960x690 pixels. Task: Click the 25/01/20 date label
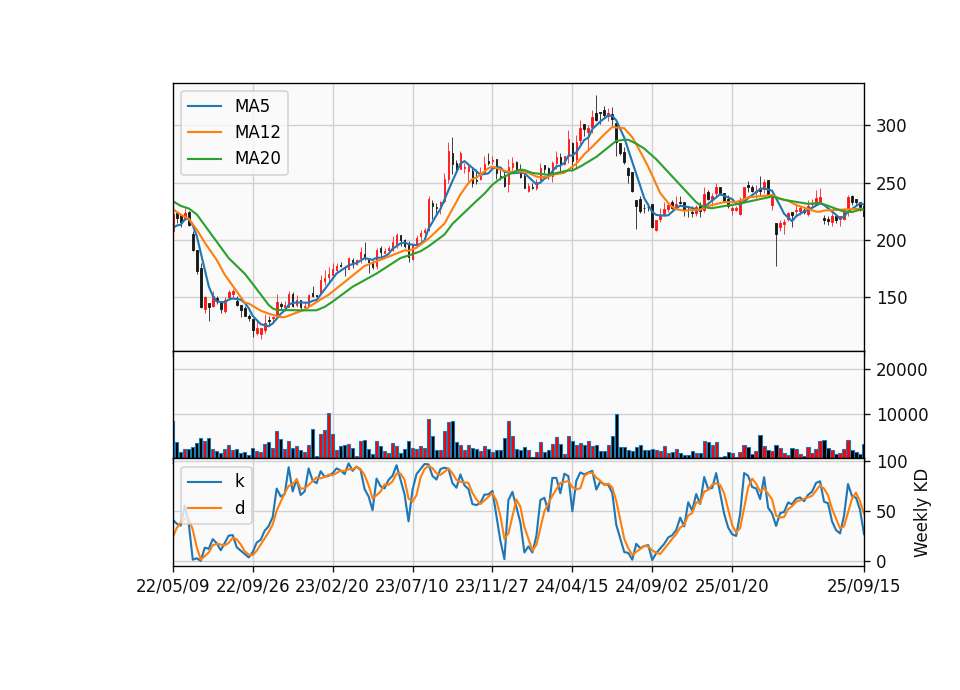[732, 586]
